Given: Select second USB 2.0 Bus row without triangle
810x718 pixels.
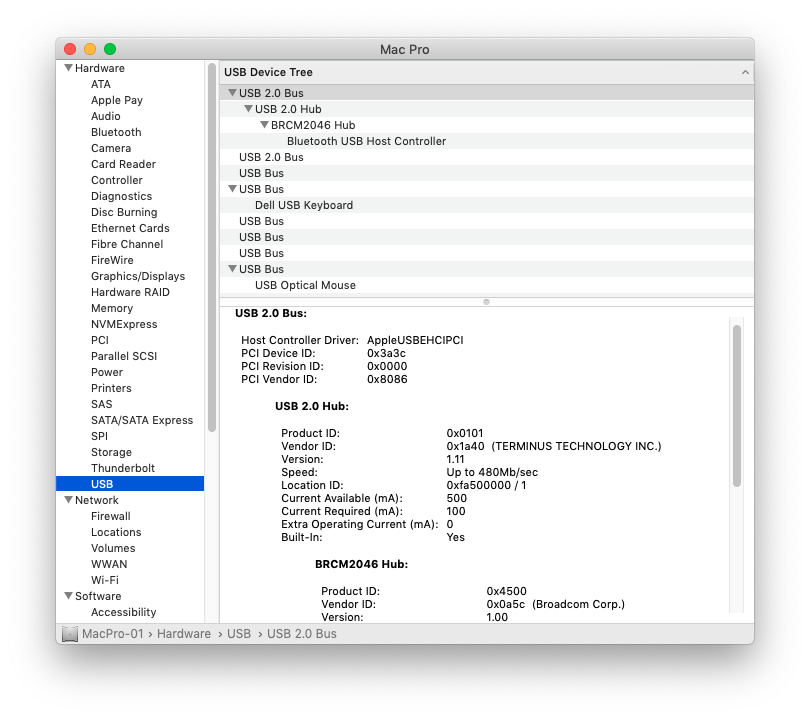Looking at the screenshot, I should click(x=486, y=157).
